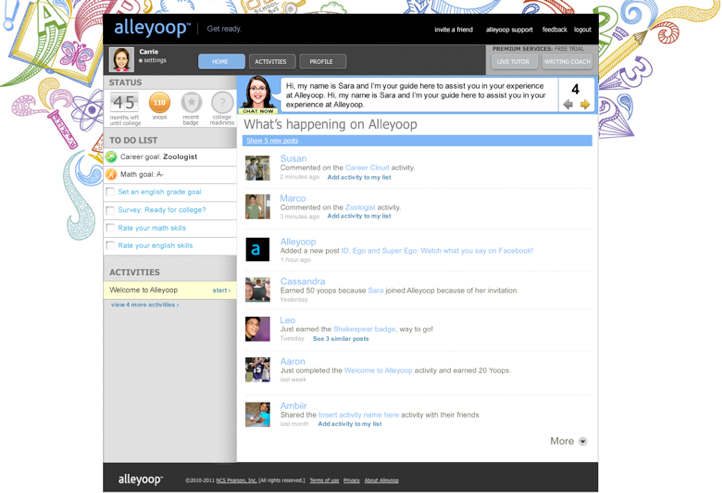
Task: See 3 similar posts for Leo
Action: point(341,339)
